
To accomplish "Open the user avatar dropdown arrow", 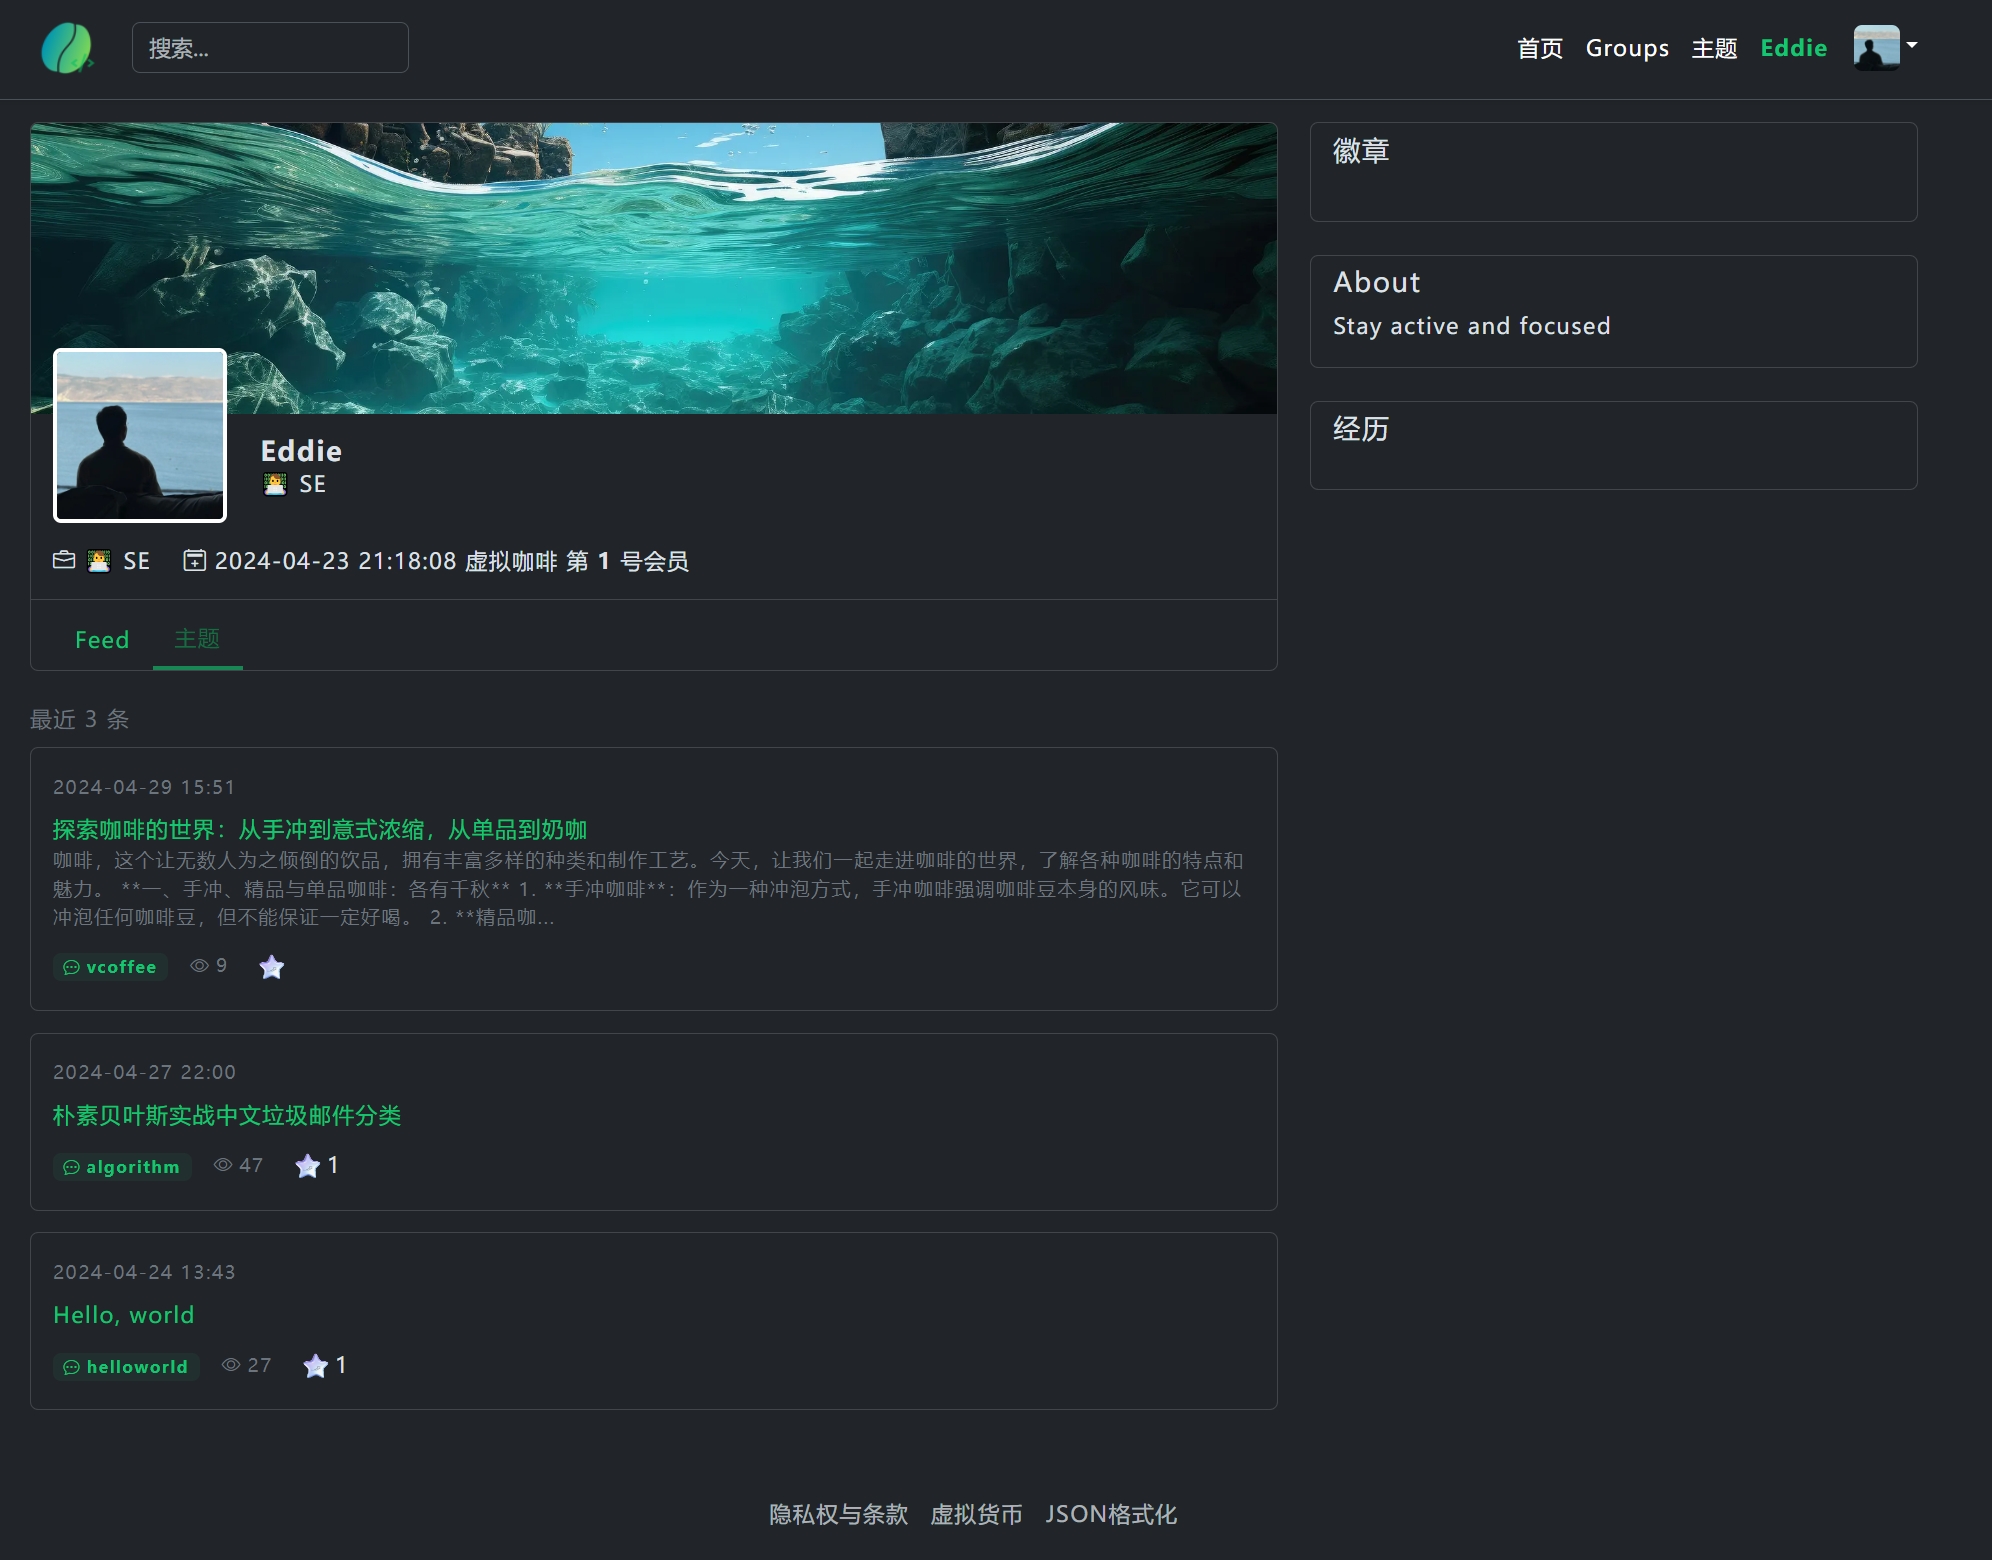I will coord(1912,45).
